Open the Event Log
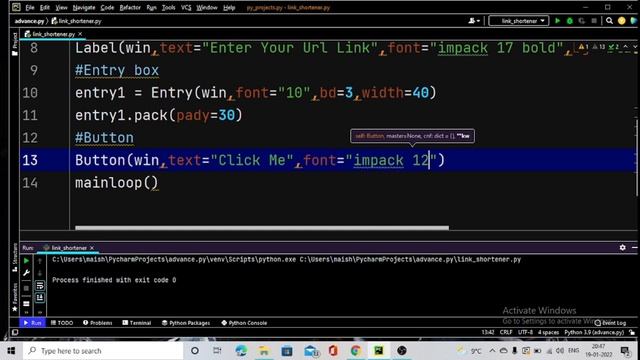640x360 pixels. (x=610, y=322)
